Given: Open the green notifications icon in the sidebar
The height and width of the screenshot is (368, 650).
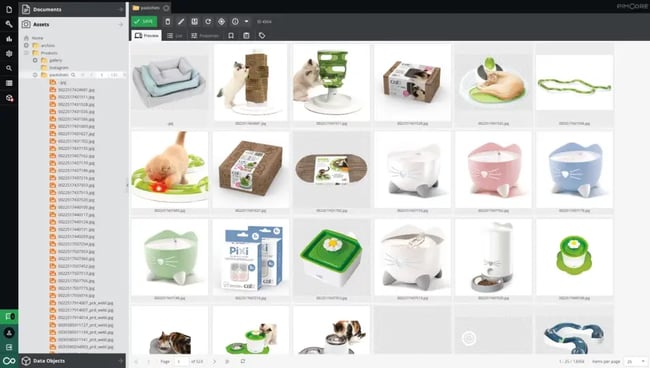Looking at the screenshot, I should (x=9, y=317).
